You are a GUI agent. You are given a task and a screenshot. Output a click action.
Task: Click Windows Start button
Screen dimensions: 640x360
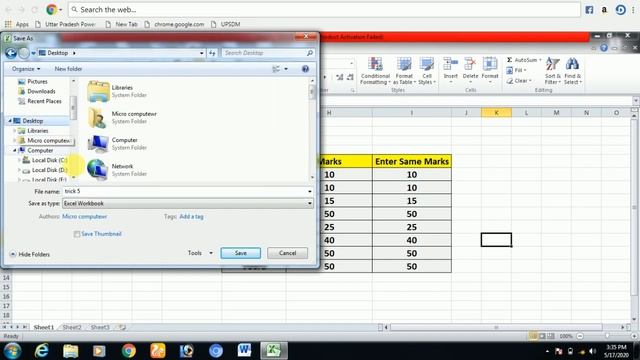point(13,351)
